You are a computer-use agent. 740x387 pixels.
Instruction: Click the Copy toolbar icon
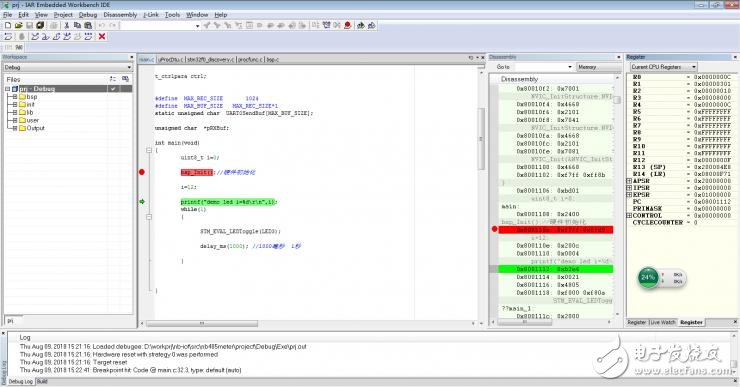tap(77, 25)
